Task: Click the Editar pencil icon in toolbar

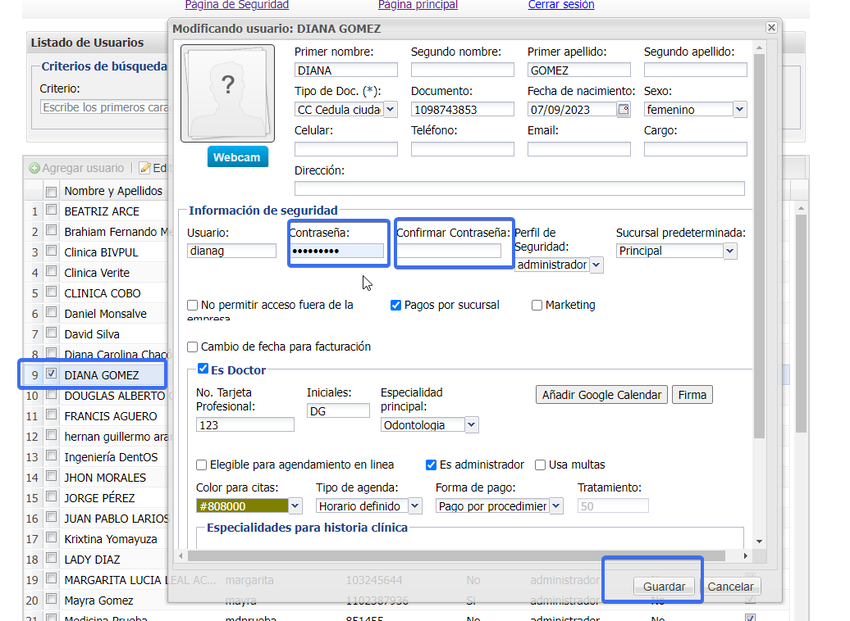Action: 145,169
